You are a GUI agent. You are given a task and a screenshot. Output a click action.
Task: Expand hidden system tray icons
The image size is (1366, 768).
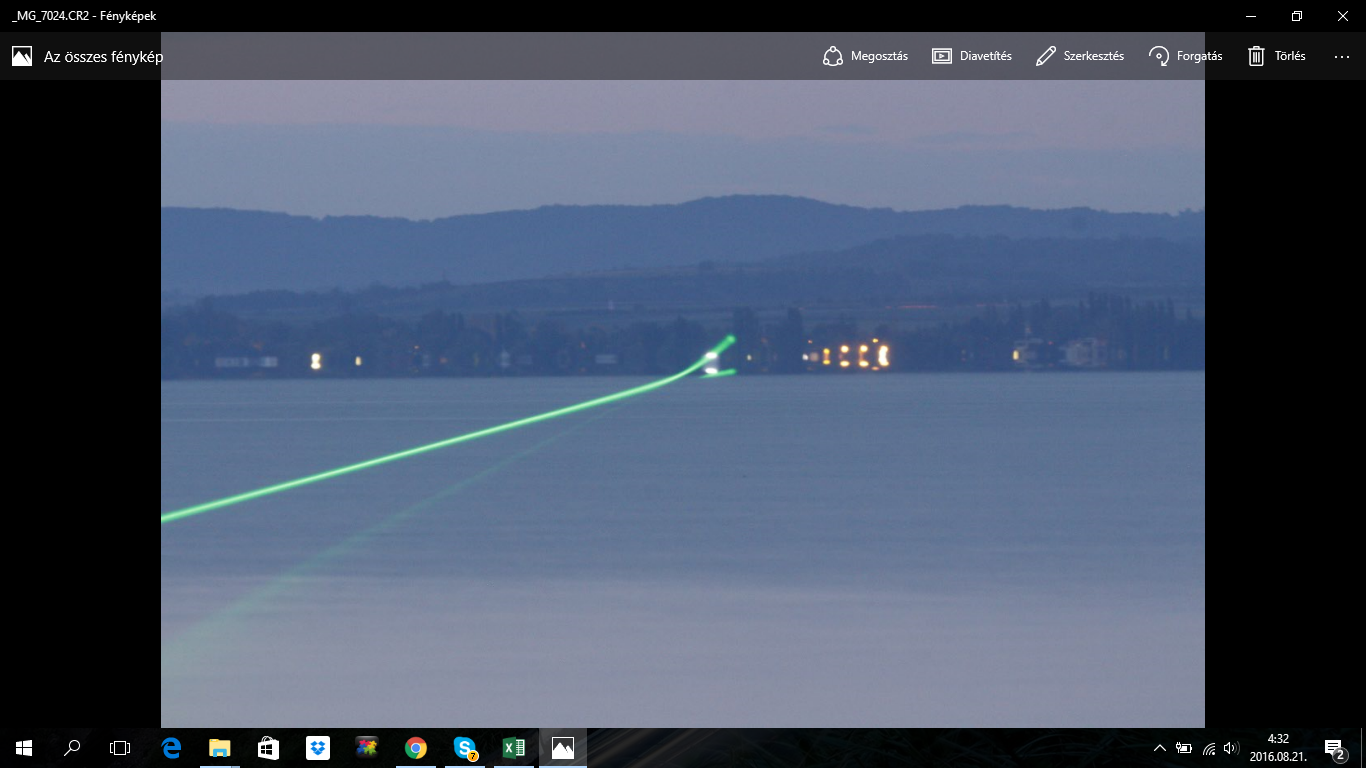click(x=1160, y=747)
